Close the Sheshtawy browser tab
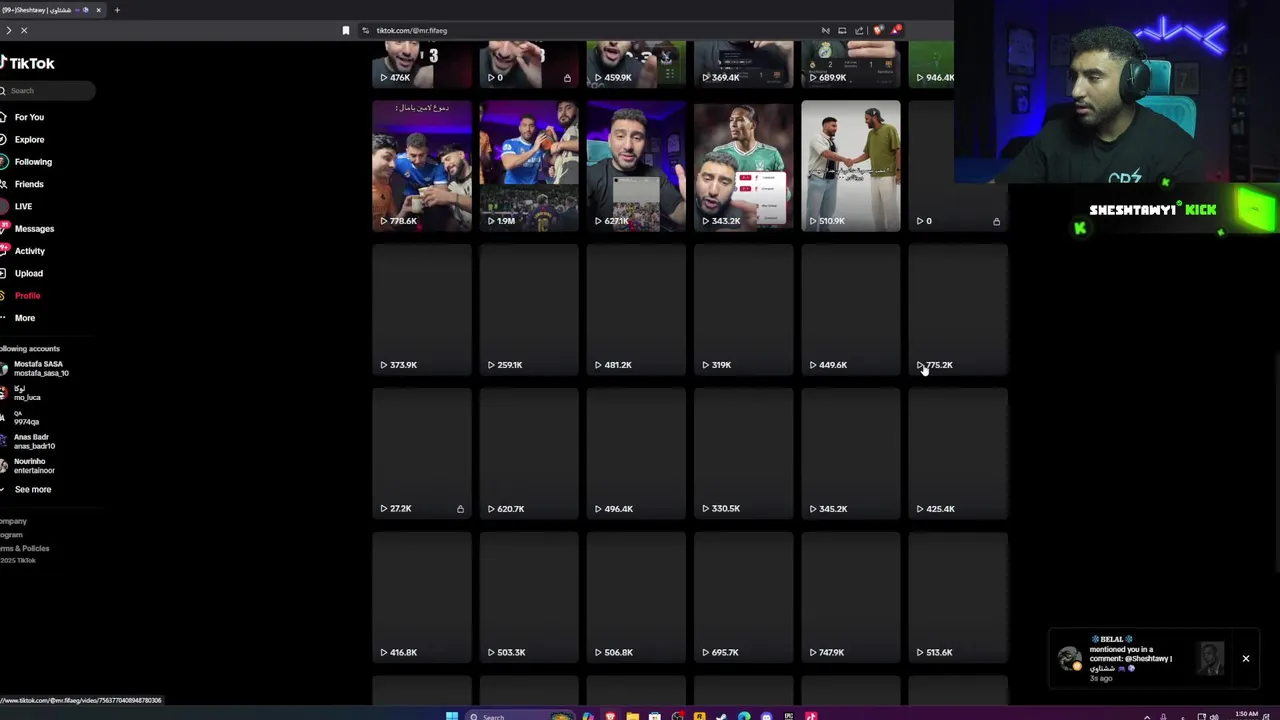This screenshot has width=1280, height=720. coord(98,10)
